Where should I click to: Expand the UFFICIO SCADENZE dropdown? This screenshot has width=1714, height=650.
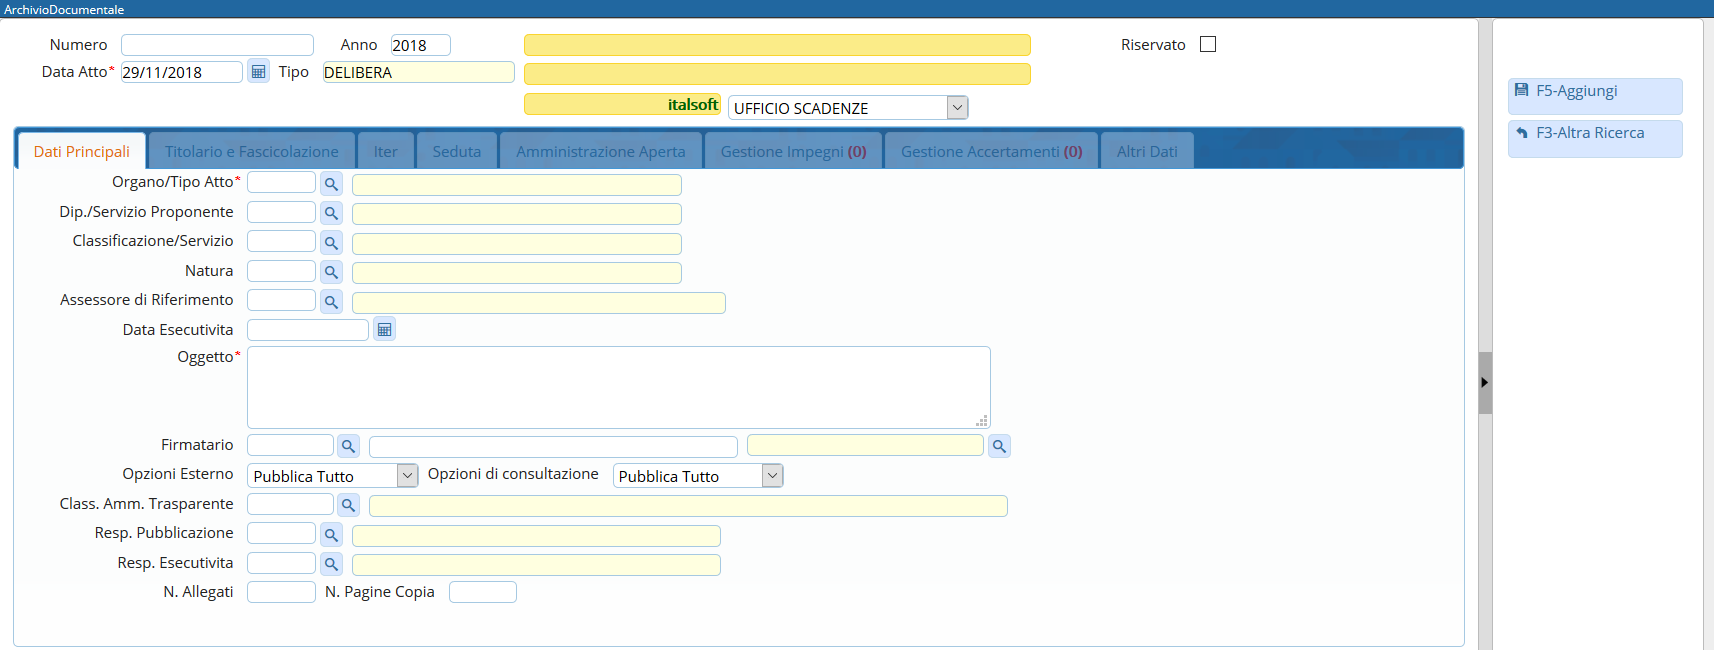coord(957,107)
